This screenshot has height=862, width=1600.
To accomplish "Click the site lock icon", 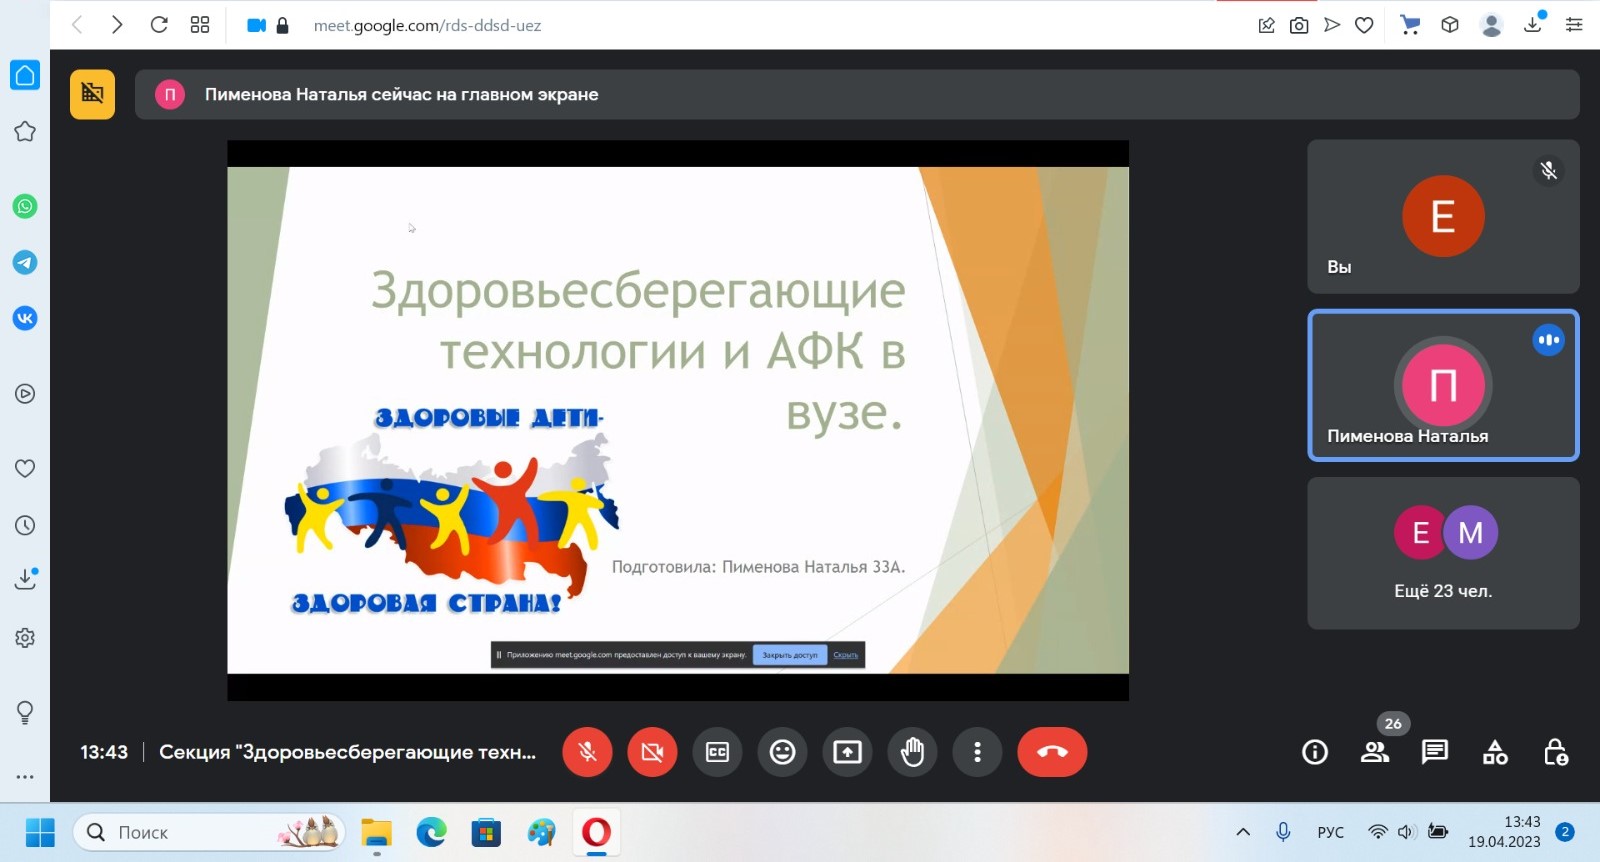I will (x=282, y=25).
